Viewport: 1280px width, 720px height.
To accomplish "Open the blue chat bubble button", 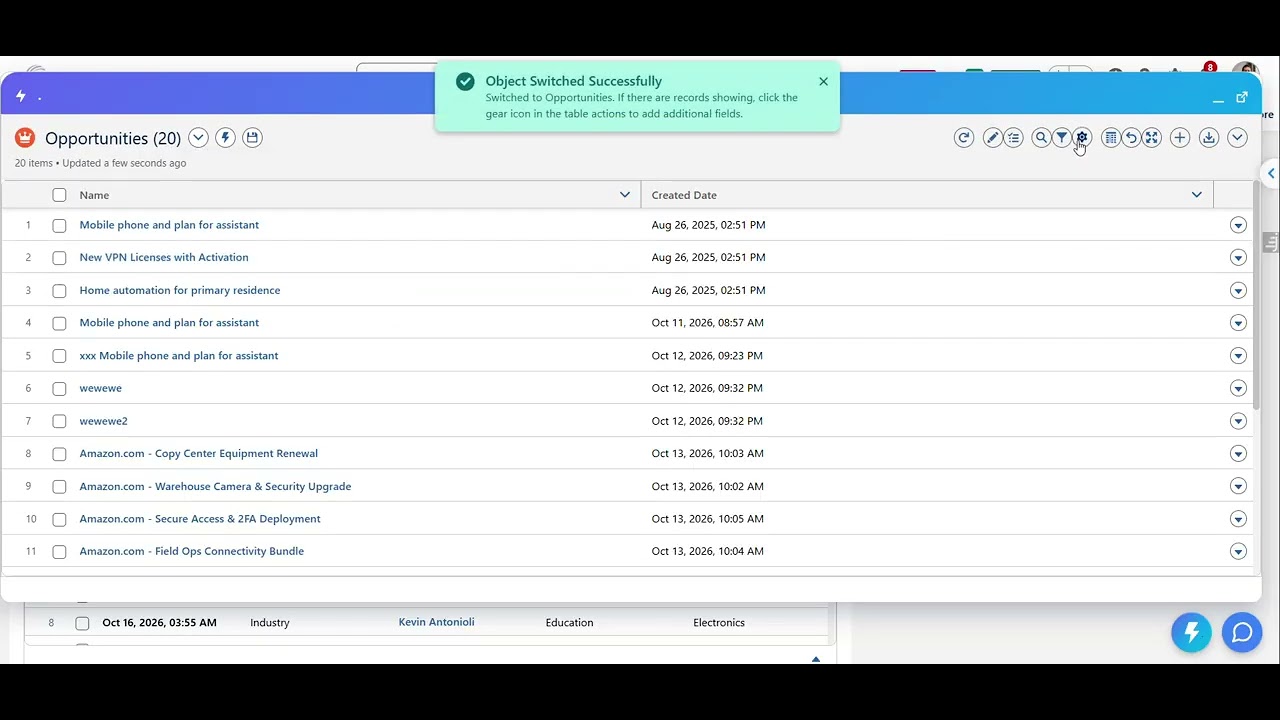I will (1242, 633).
